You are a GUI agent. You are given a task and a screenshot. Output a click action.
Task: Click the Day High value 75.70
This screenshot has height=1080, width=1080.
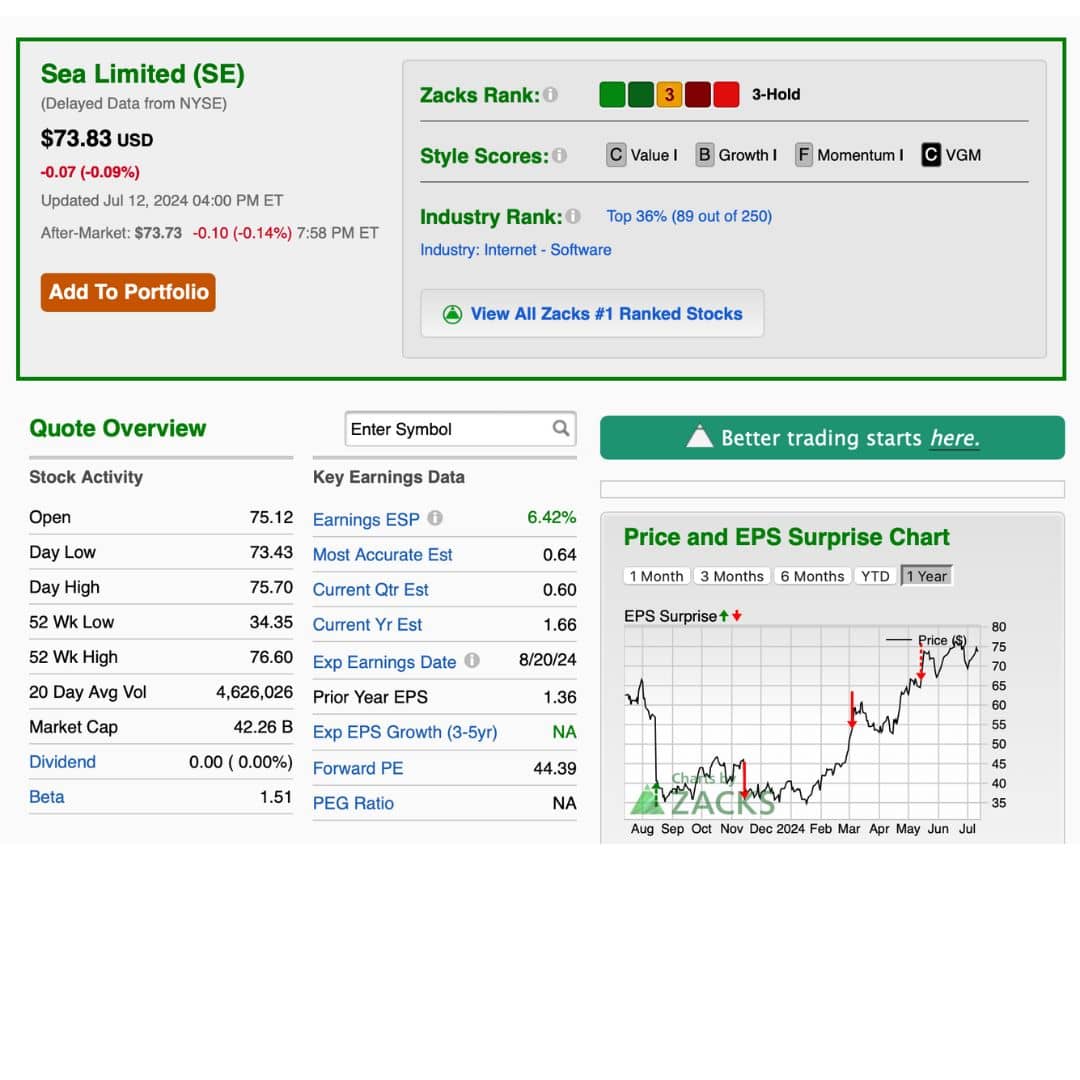pyautogui.click(x=271, y=587)
